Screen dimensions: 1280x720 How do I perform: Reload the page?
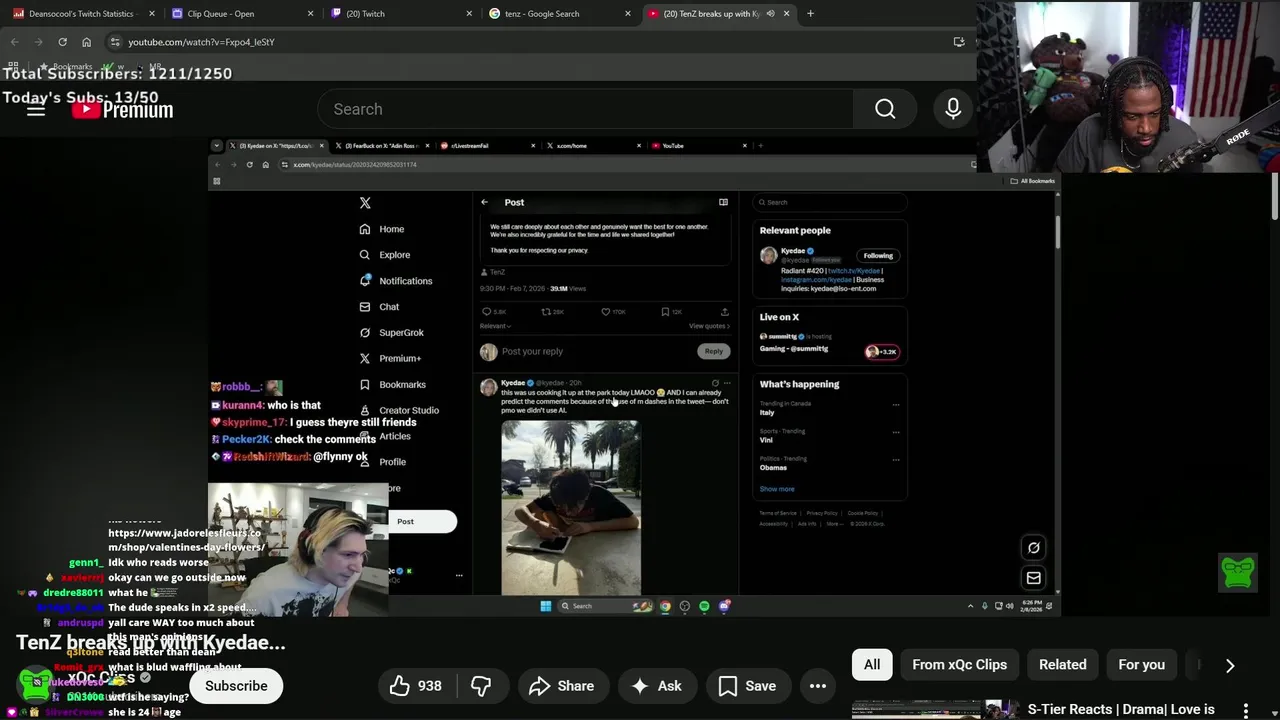click(x=62, y=42)
